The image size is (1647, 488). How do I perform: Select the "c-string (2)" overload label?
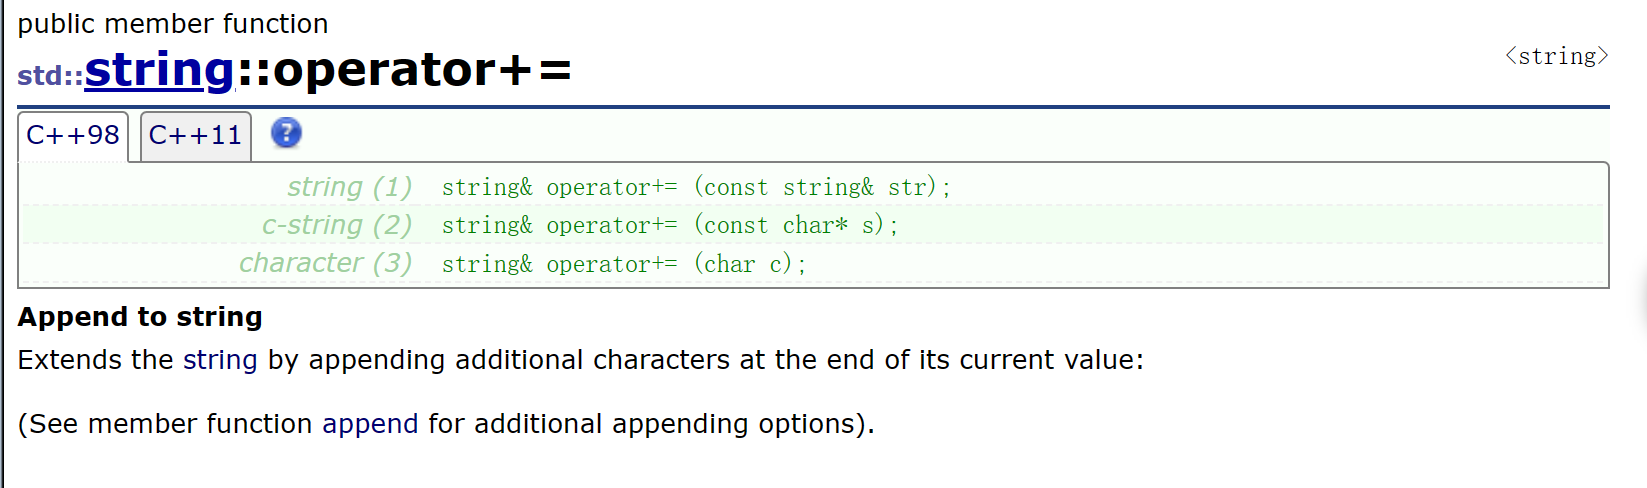[337, 225]
